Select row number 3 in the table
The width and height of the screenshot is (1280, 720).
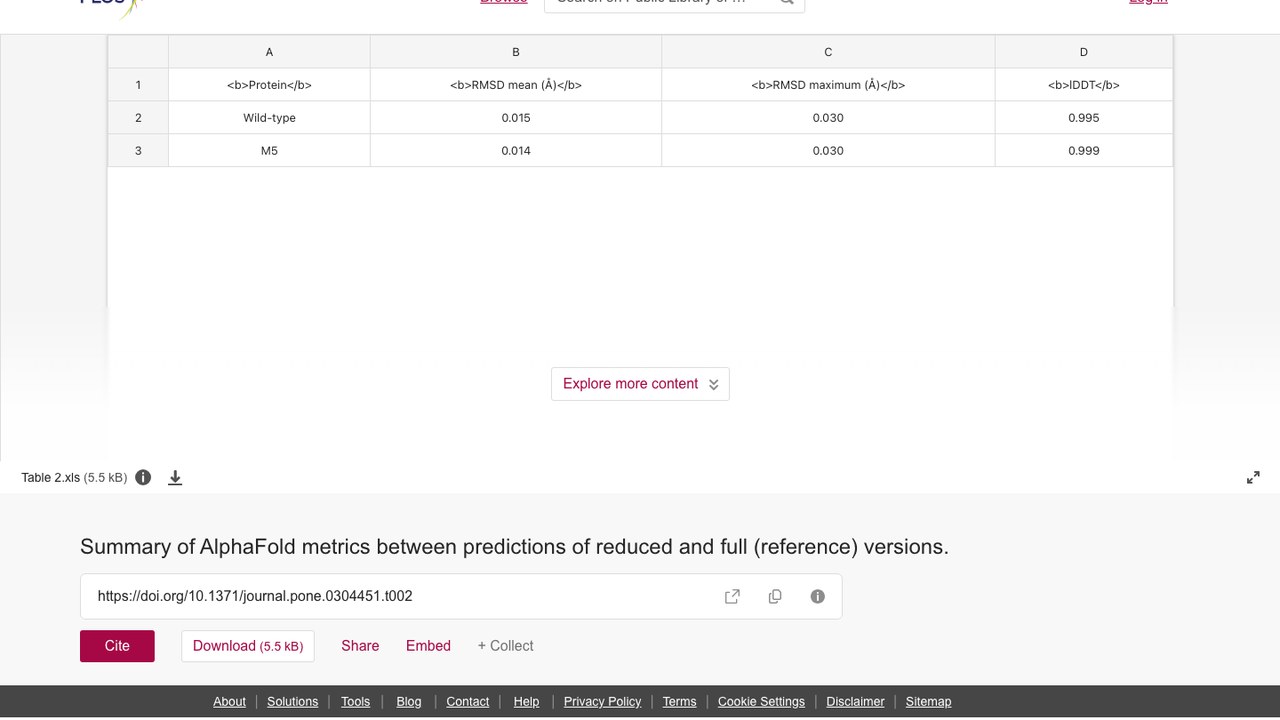coord(138,151)
